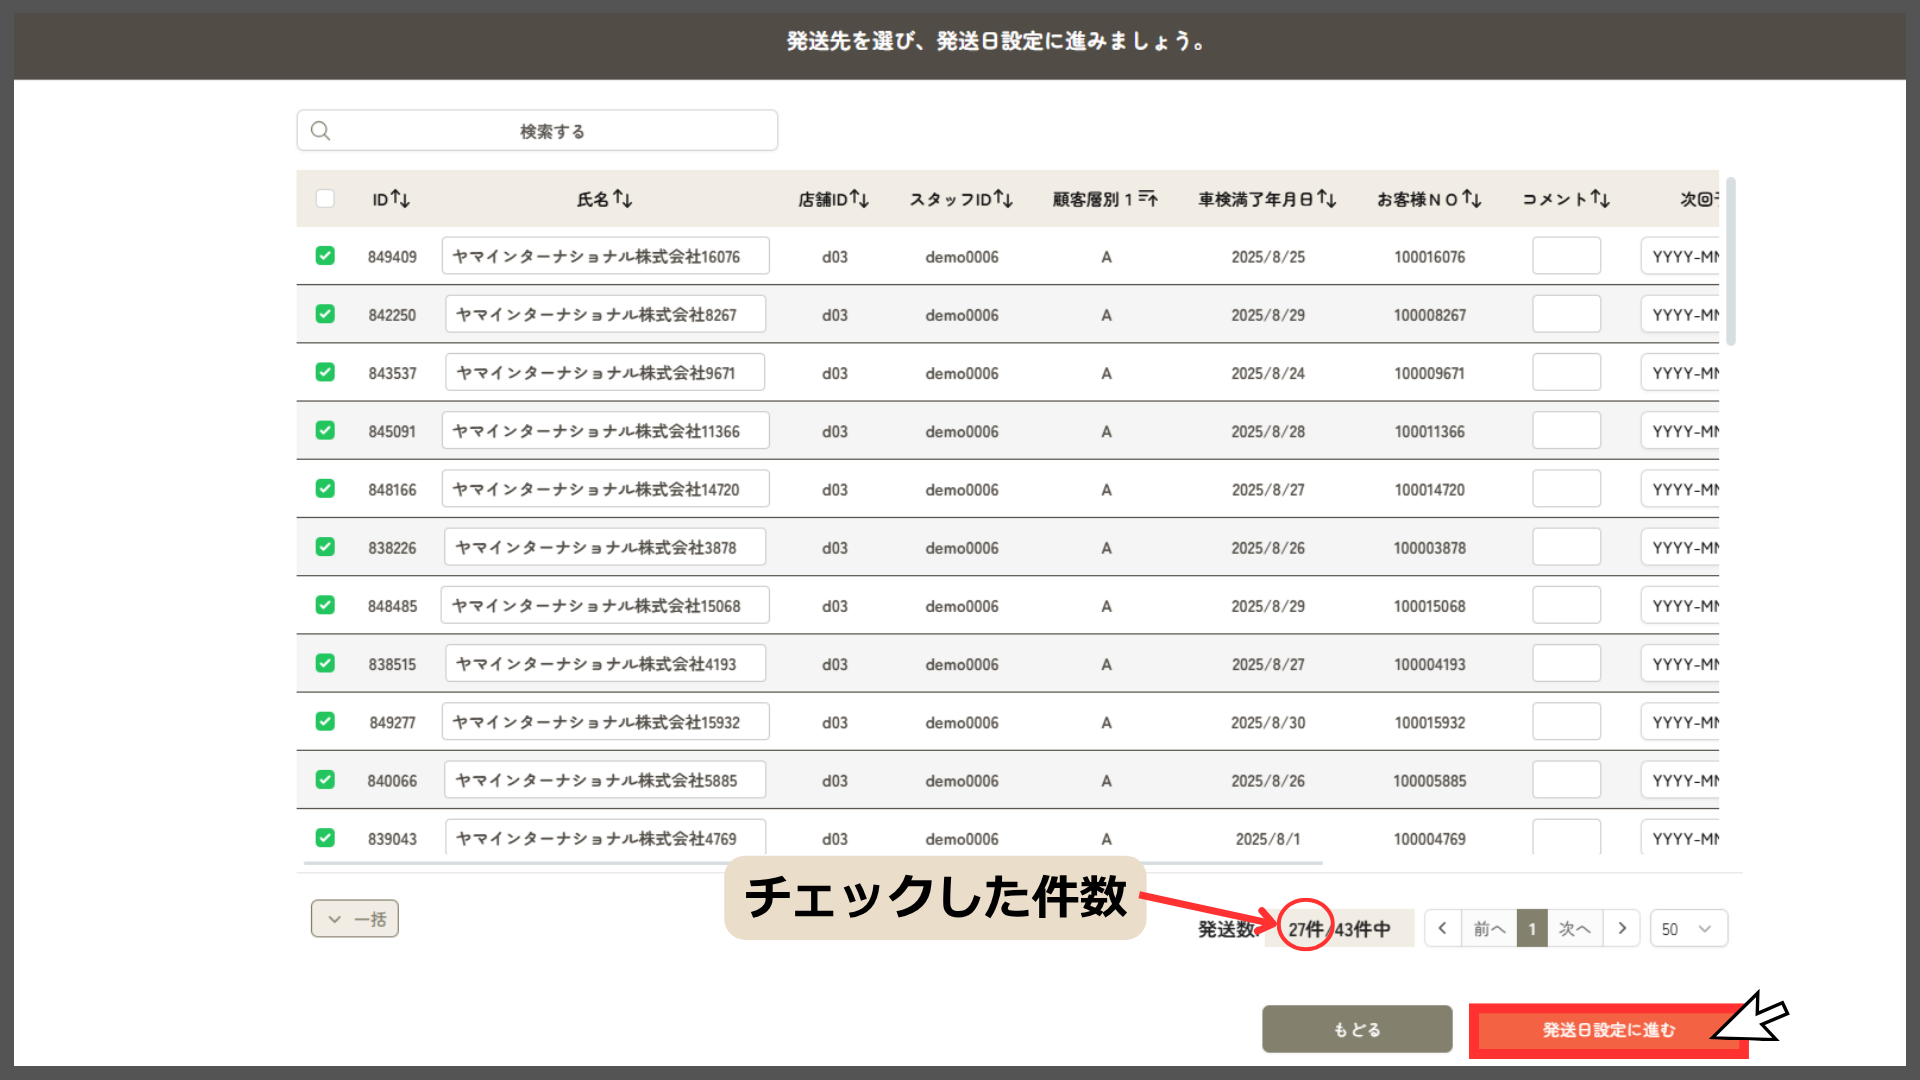Image resolution: width=1920 pixels, height=1080 pixels.
Task: Click the search magnifier icon
Action: 320,131
